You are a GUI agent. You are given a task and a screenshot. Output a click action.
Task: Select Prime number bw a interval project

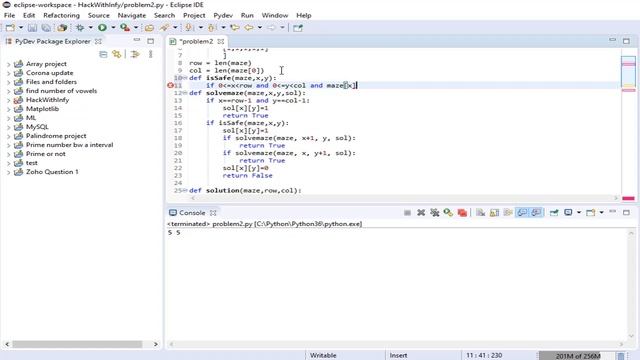[69, 144]
